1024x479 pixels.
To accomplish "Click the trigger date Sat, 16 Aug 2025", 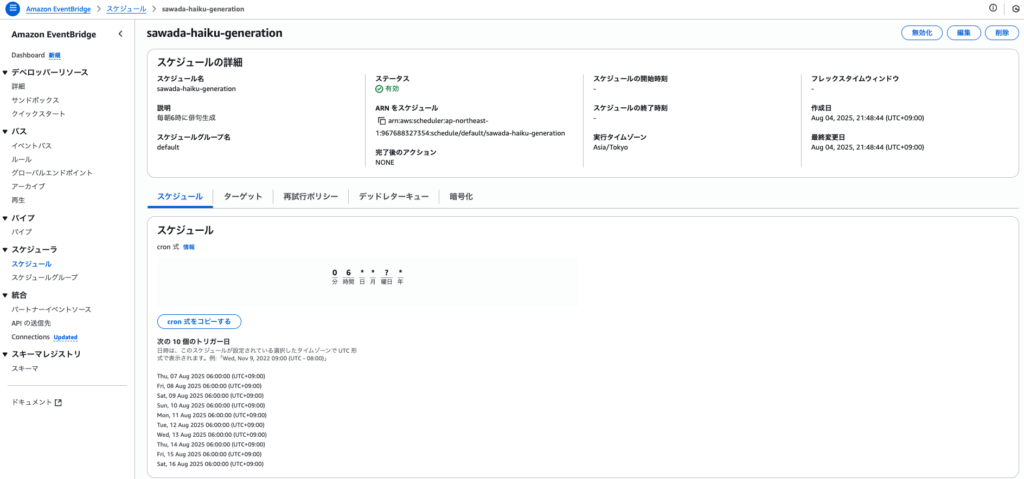I will point(210,465).
